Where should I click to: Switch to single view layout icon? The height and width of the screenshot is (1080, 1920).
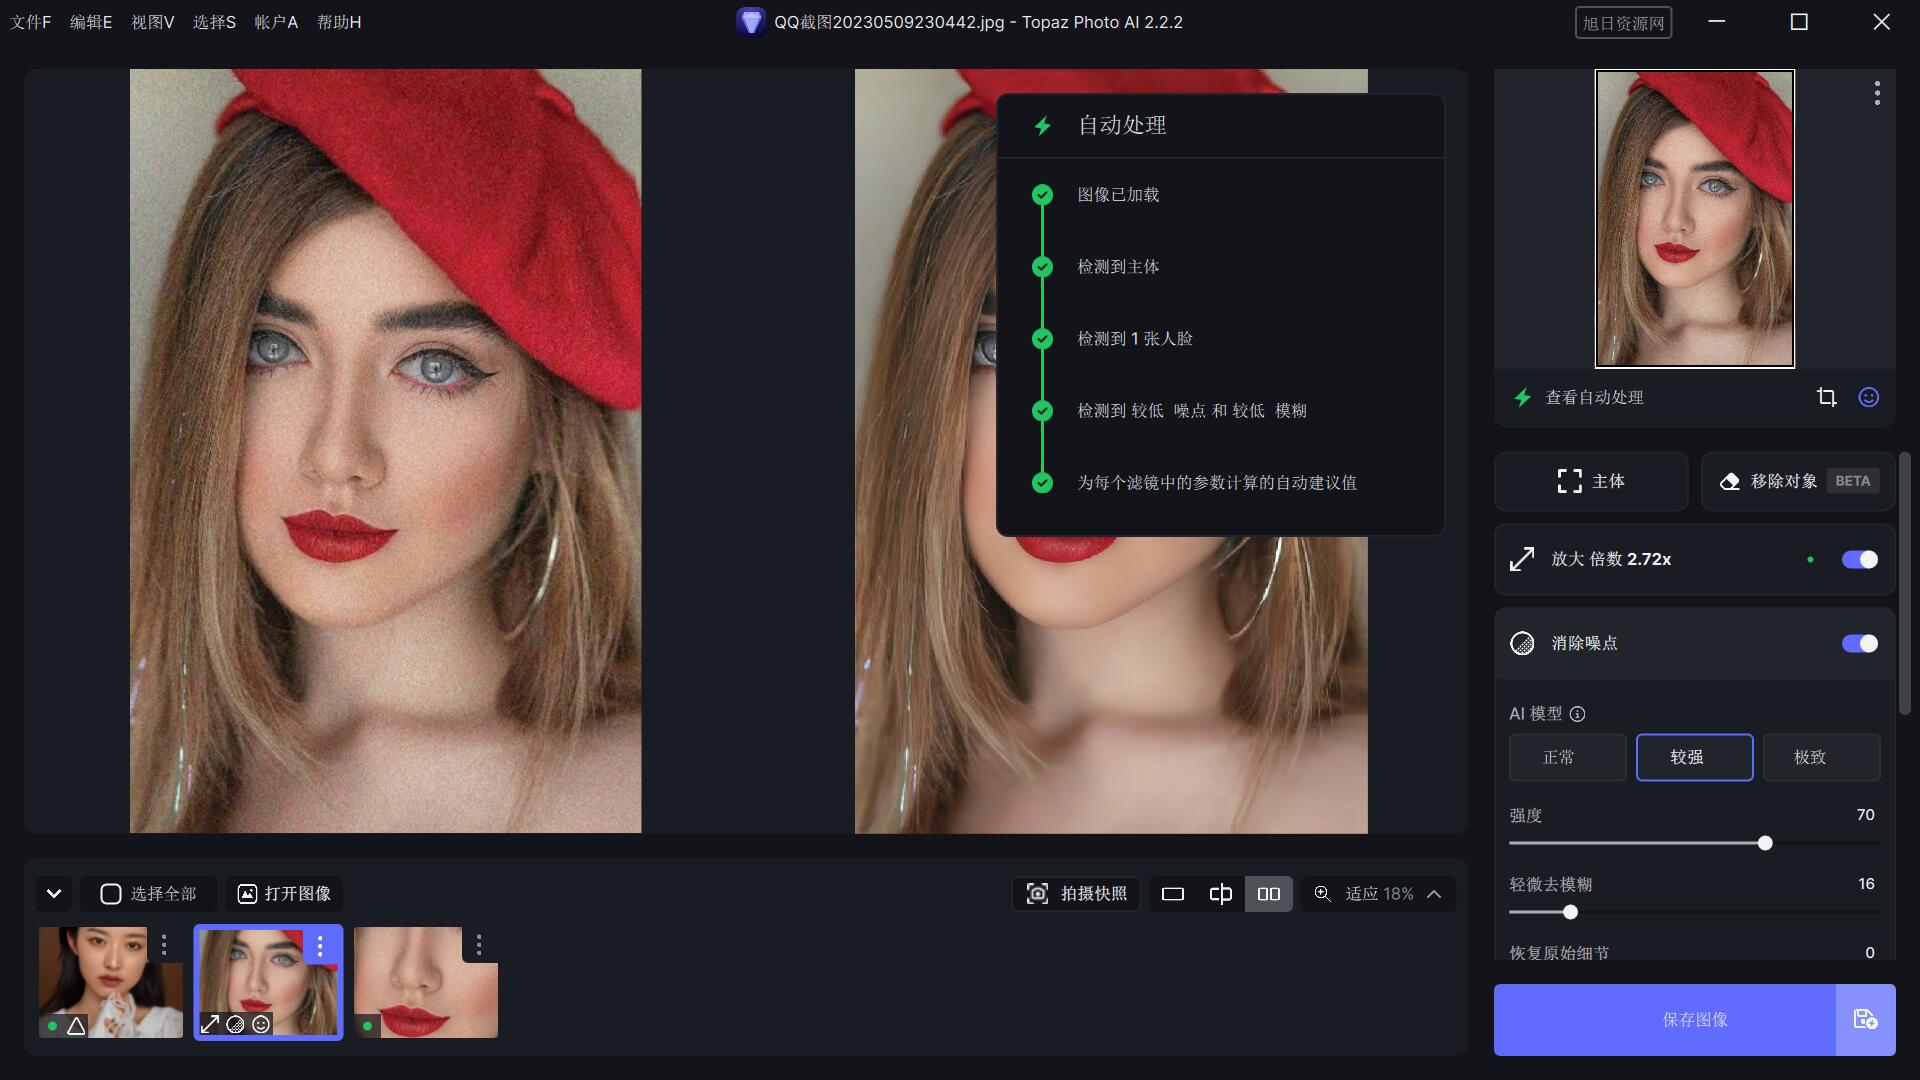pos(1173,893)
